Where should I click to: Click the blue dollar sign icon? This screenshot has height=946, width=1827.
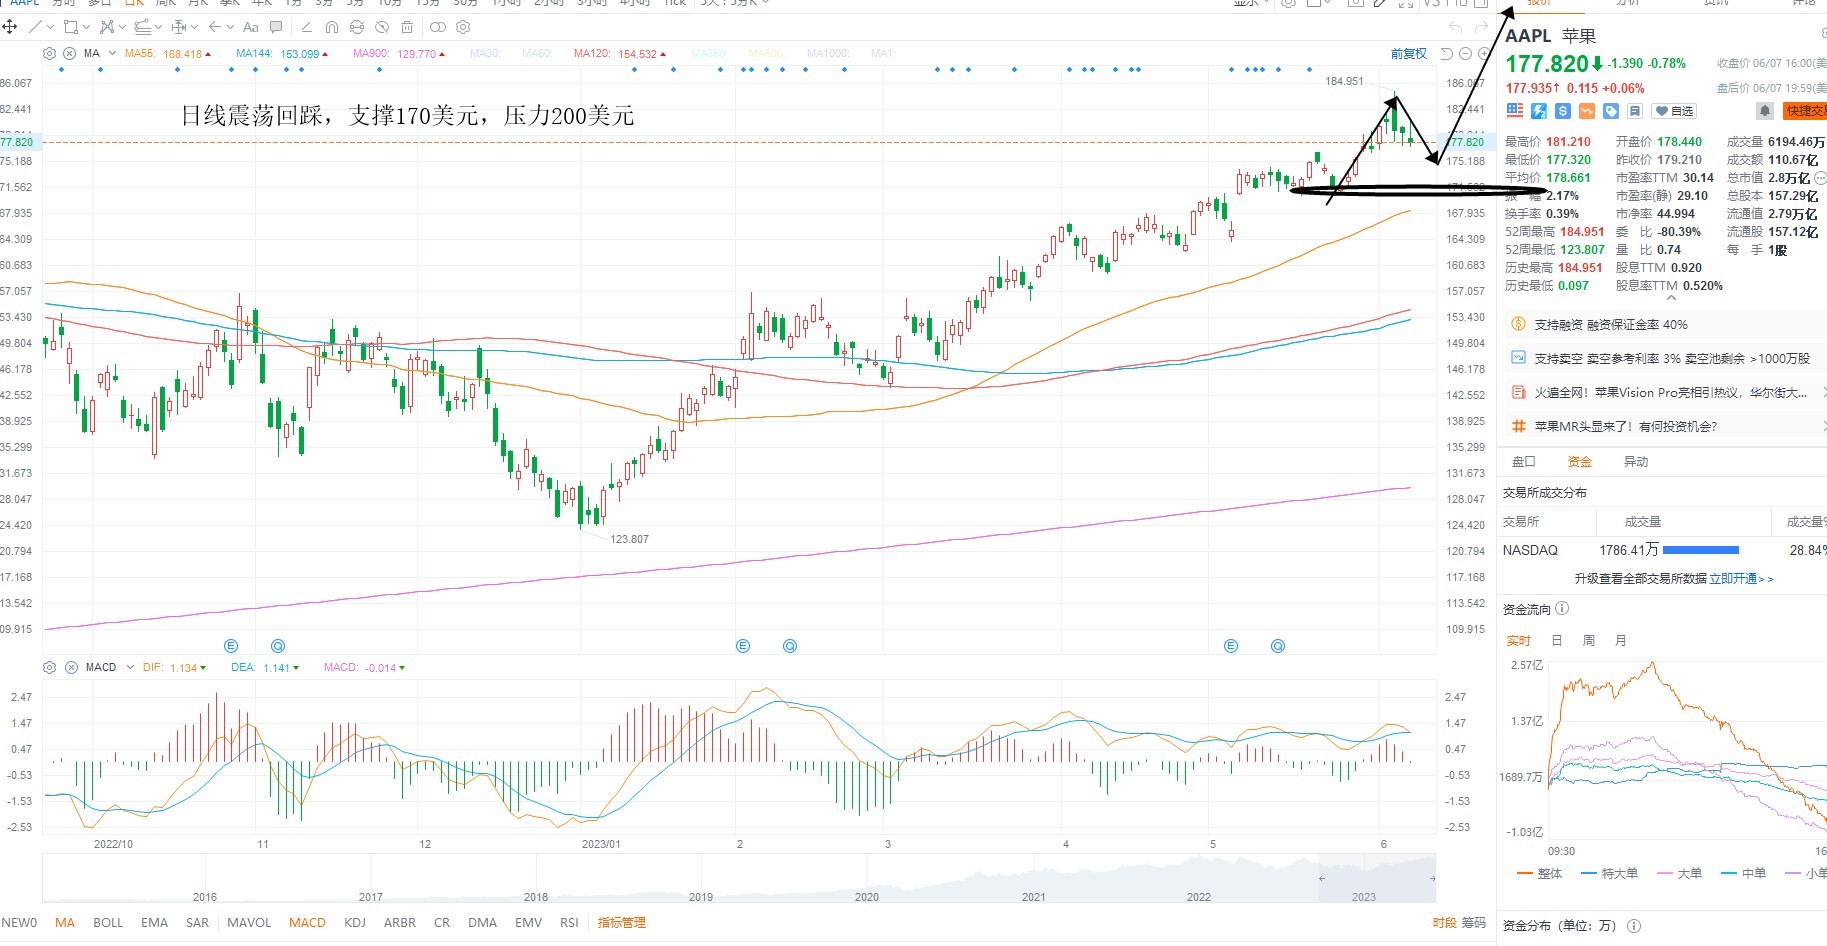pyautogui.click(x=1563, y=111)
